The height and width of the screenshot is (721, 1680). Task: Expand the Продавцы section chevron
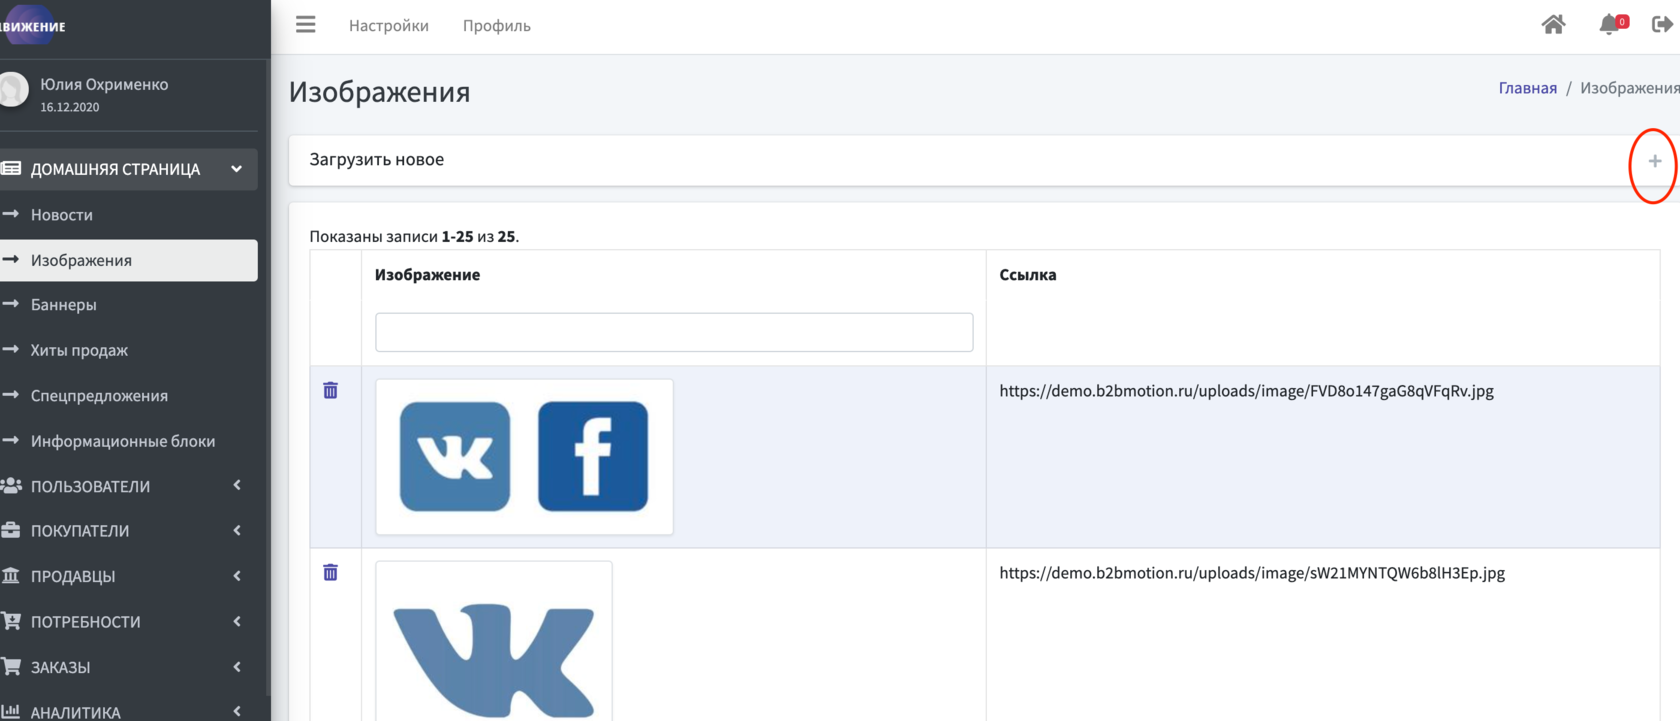click(x=237, y=575)
